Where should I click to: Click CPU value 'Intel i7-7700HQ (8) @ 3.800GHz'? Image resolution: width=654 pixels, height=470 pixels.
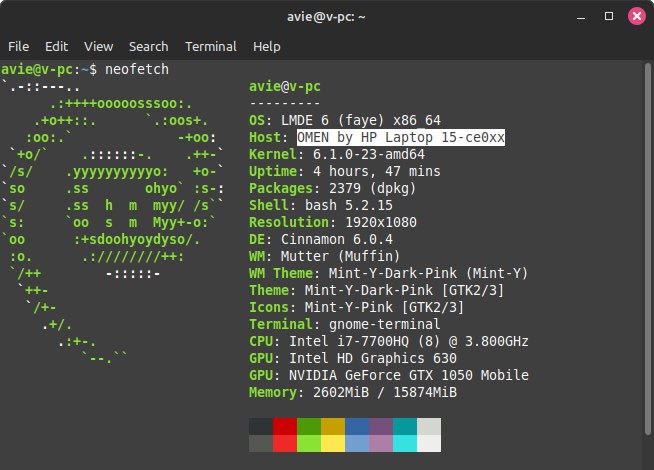coord(409,341)
